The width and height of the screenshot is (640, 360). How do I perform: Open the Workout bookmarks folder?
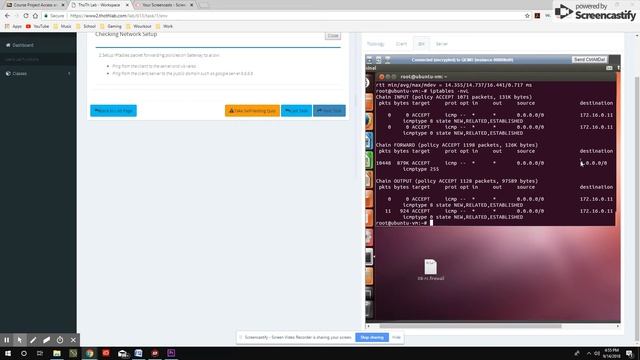coord(138,26)
